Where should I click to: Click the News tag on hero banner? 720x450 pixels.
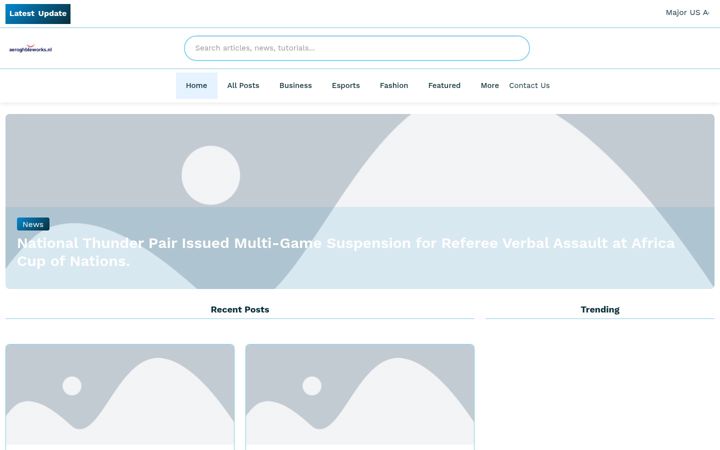coord(33,224)
